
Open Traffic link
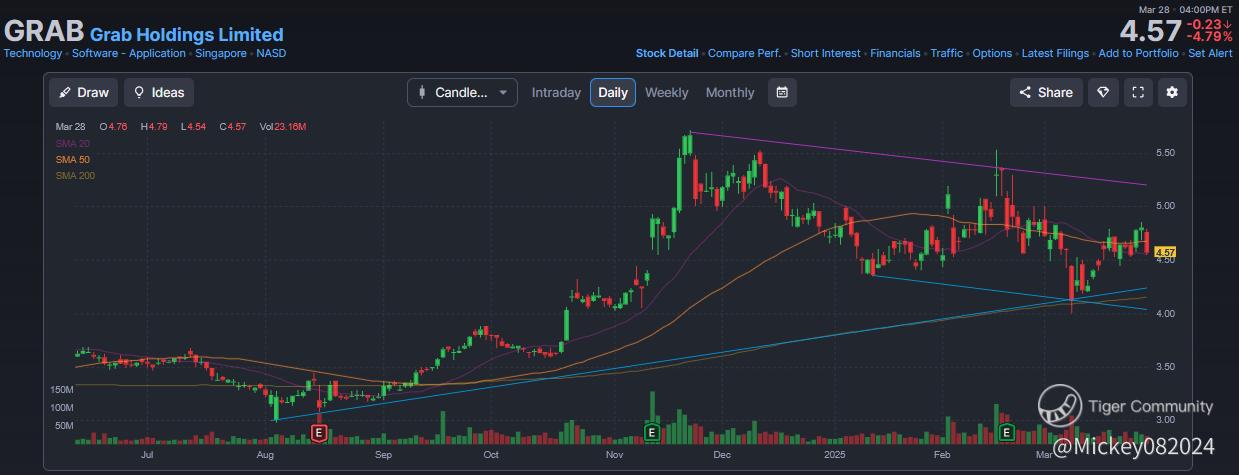tap(947, 54)
